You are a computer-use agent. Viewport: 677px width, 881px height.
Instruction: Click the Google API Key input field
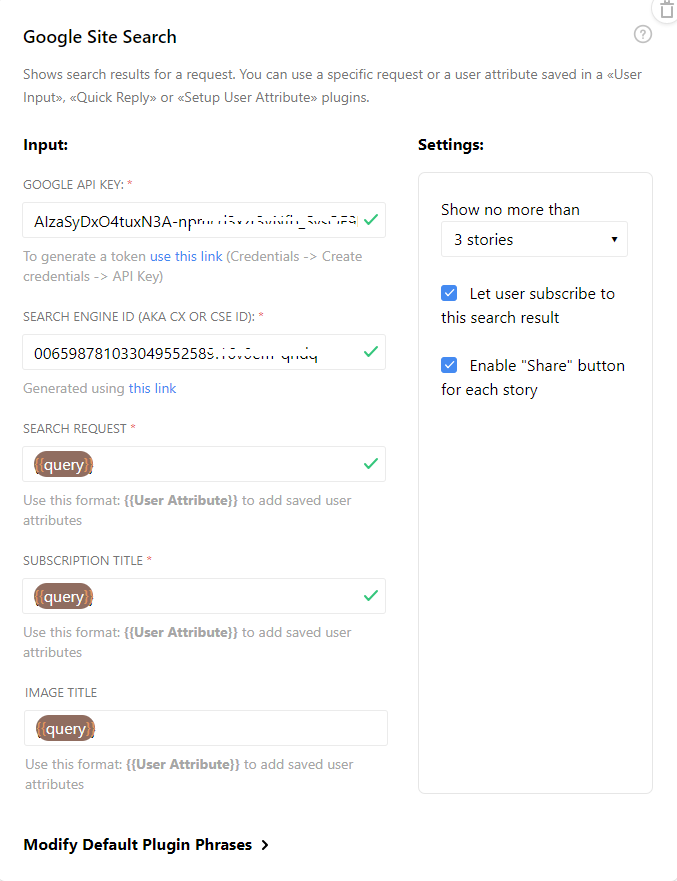(x=204, y=220)
